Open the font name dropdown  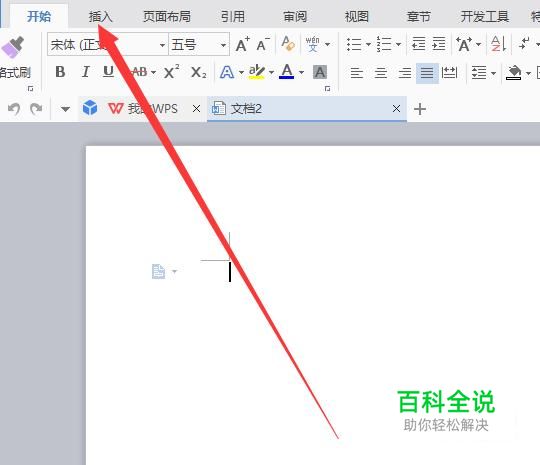162,45
